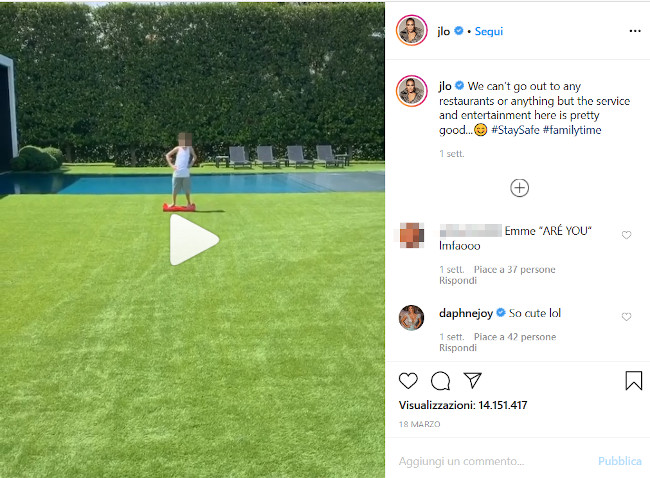The width and height of the screenshot is (650, 478).
Task: Submit comment with the Pubblica button
Action: pyautogui.click(x=619, y=461)
